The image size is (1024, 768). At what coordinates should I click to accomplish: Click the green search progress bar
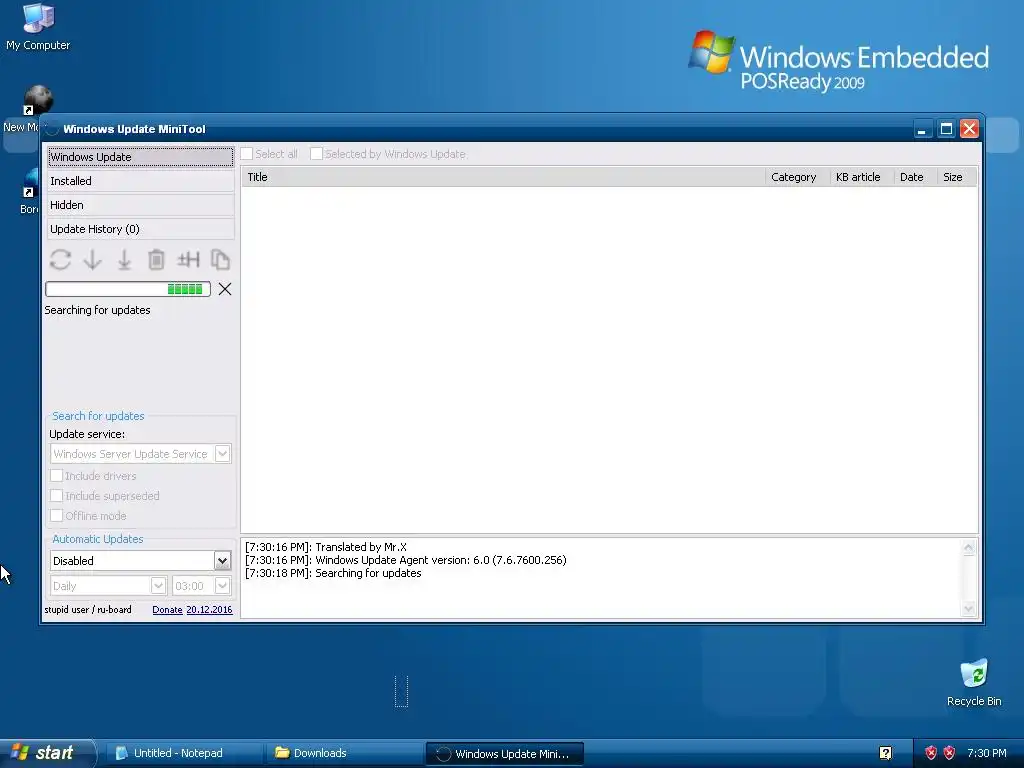pos(128,289)
